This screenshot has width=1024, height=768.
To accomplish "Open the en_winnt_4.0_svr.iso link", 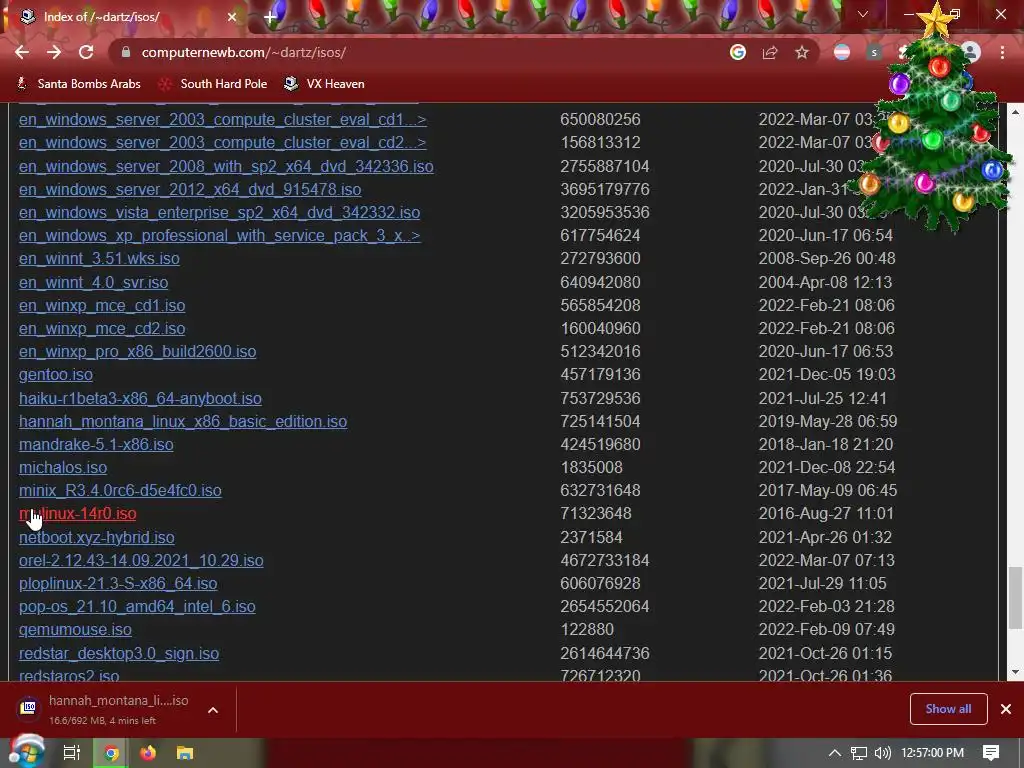I will tap(93, 282).
